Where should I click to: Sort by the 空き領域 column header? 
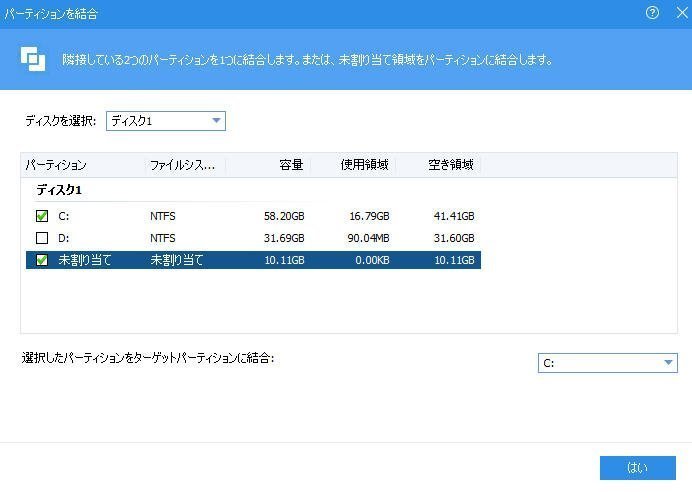click(451, 165)
